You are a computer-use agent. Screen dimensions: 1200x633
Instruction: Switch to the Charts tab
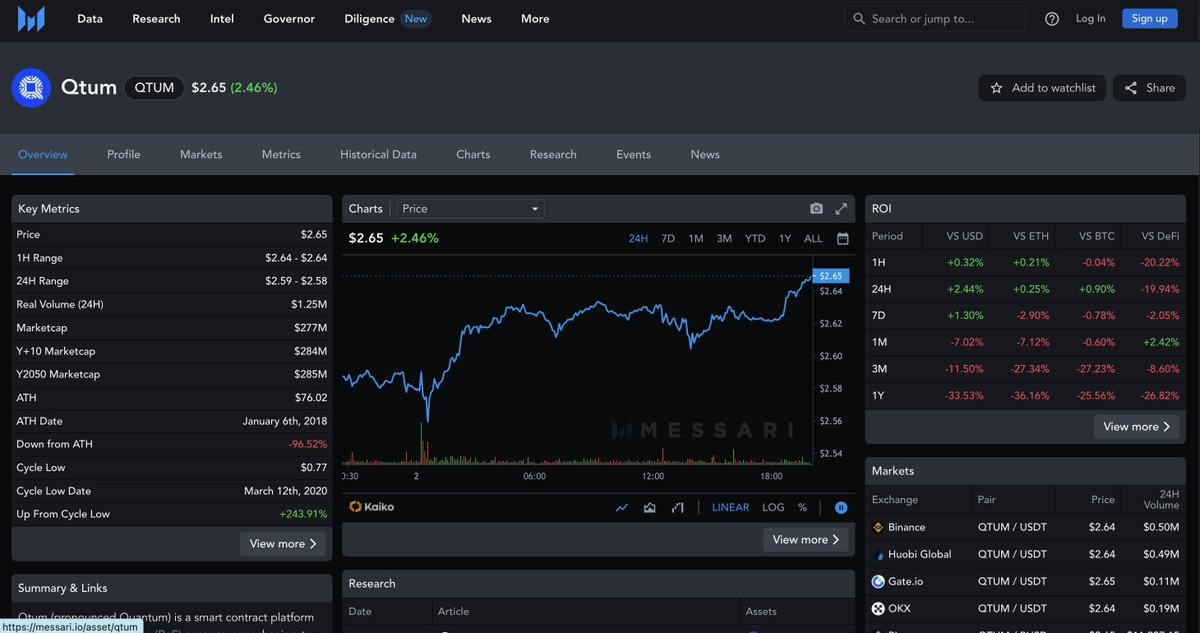[x=473, y=154]
